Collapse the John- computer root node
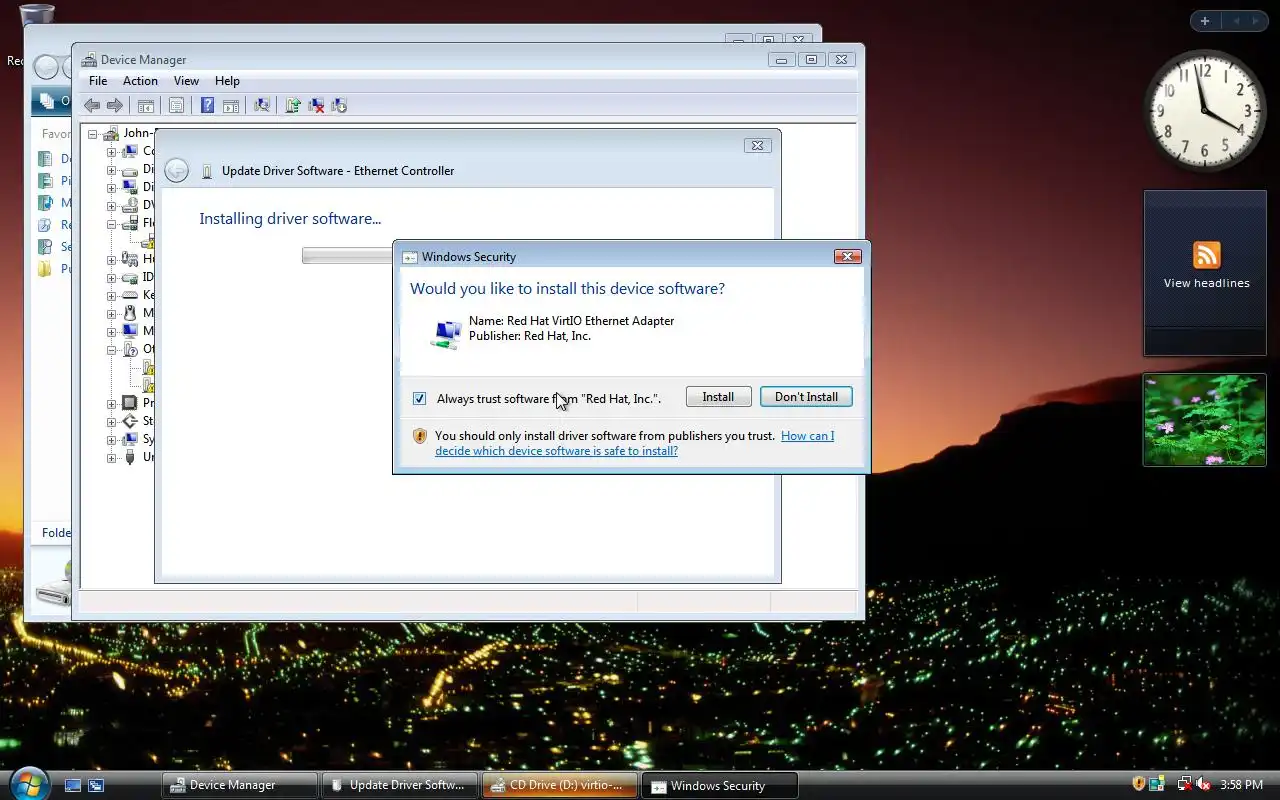 [x=93, y=134]
